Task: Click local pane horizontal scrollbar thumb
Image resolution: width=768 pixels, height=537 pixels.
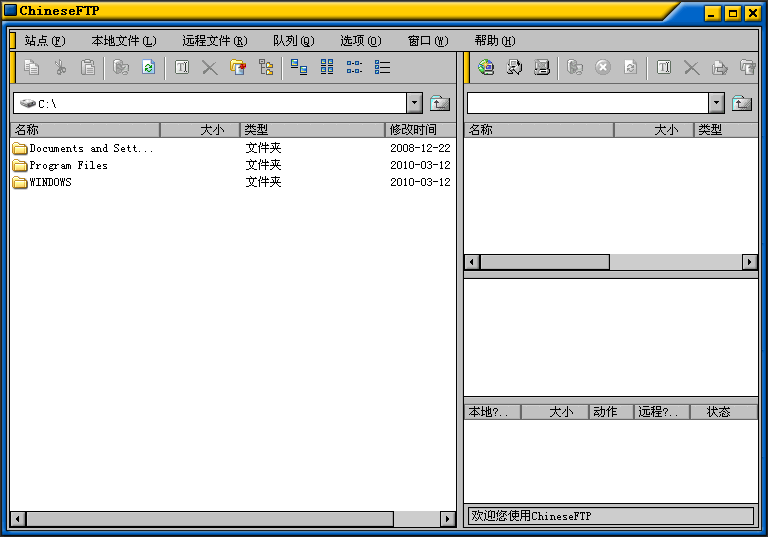Action: [x=210, y=519]
